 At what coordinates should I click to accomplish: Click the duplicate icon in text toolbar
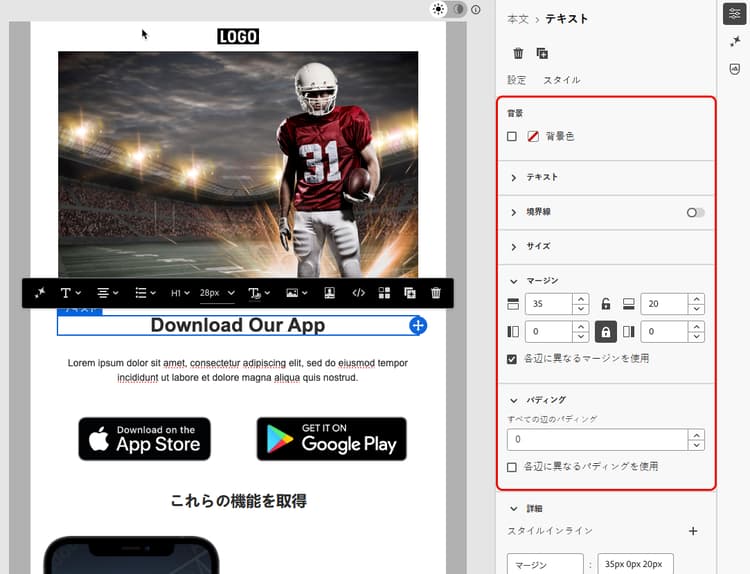coord(410,293)
